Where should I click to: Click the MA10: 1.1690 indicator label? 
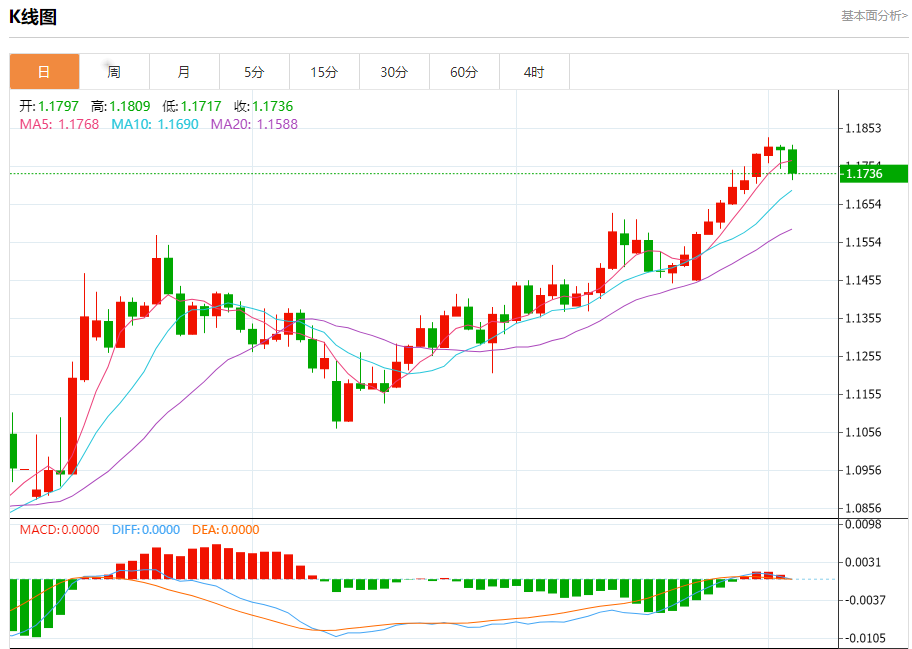point(155,124)
